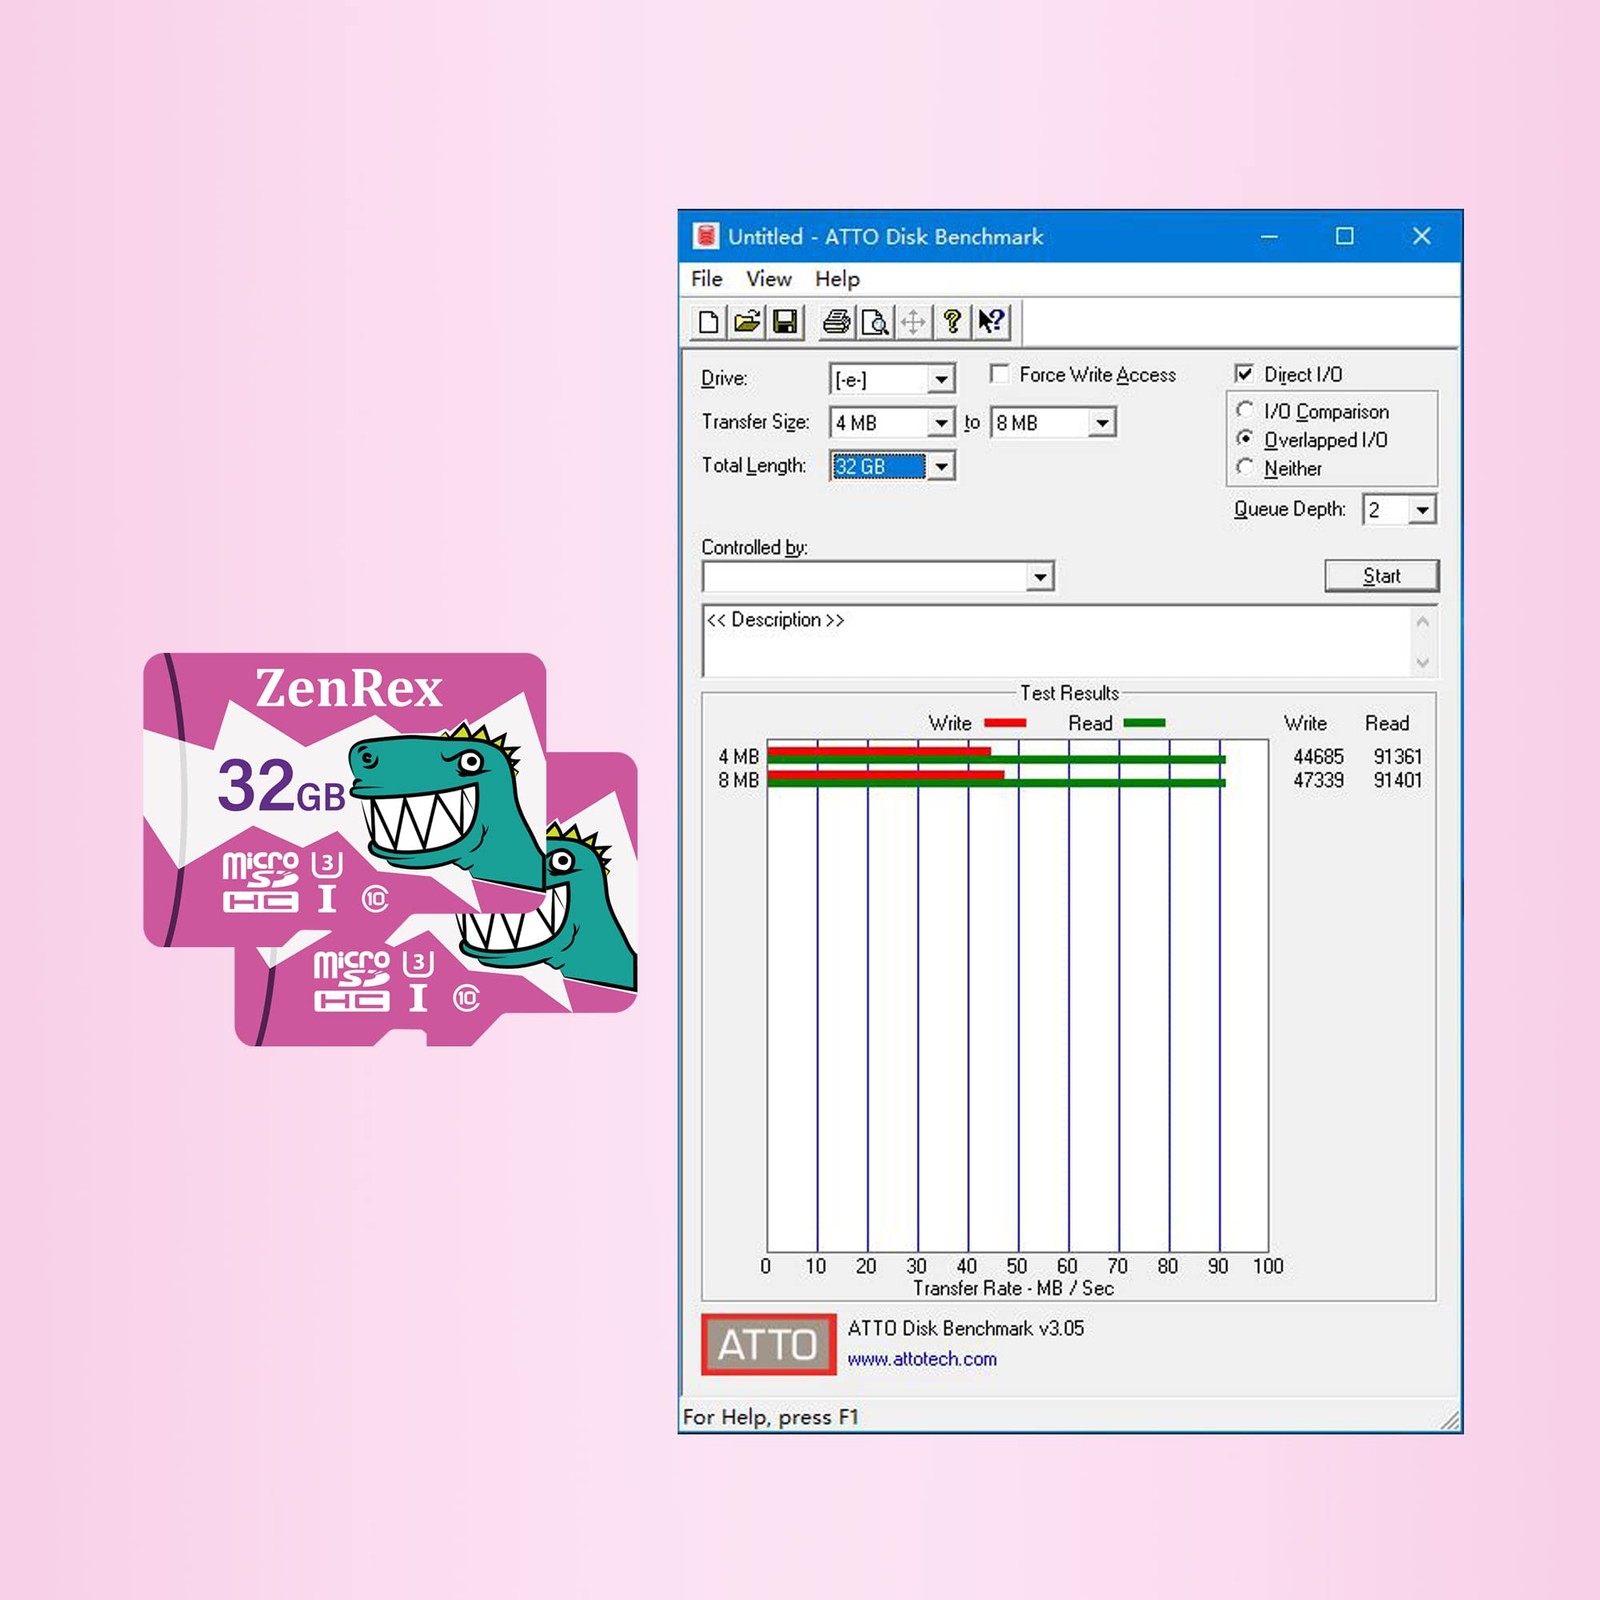Viewport: 1600px width, 1600px height.
Task: Minimize the ATTO Disk Benchmark window
Action: [x=1269, y=237]
